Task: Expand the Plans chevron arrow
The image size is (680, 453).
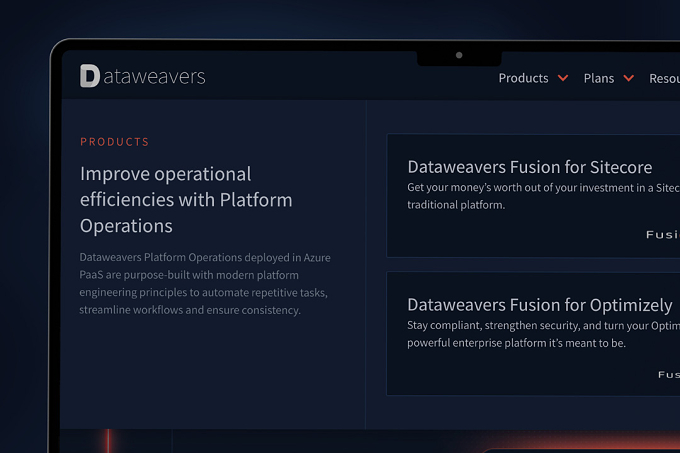Action: click(629, 78)
